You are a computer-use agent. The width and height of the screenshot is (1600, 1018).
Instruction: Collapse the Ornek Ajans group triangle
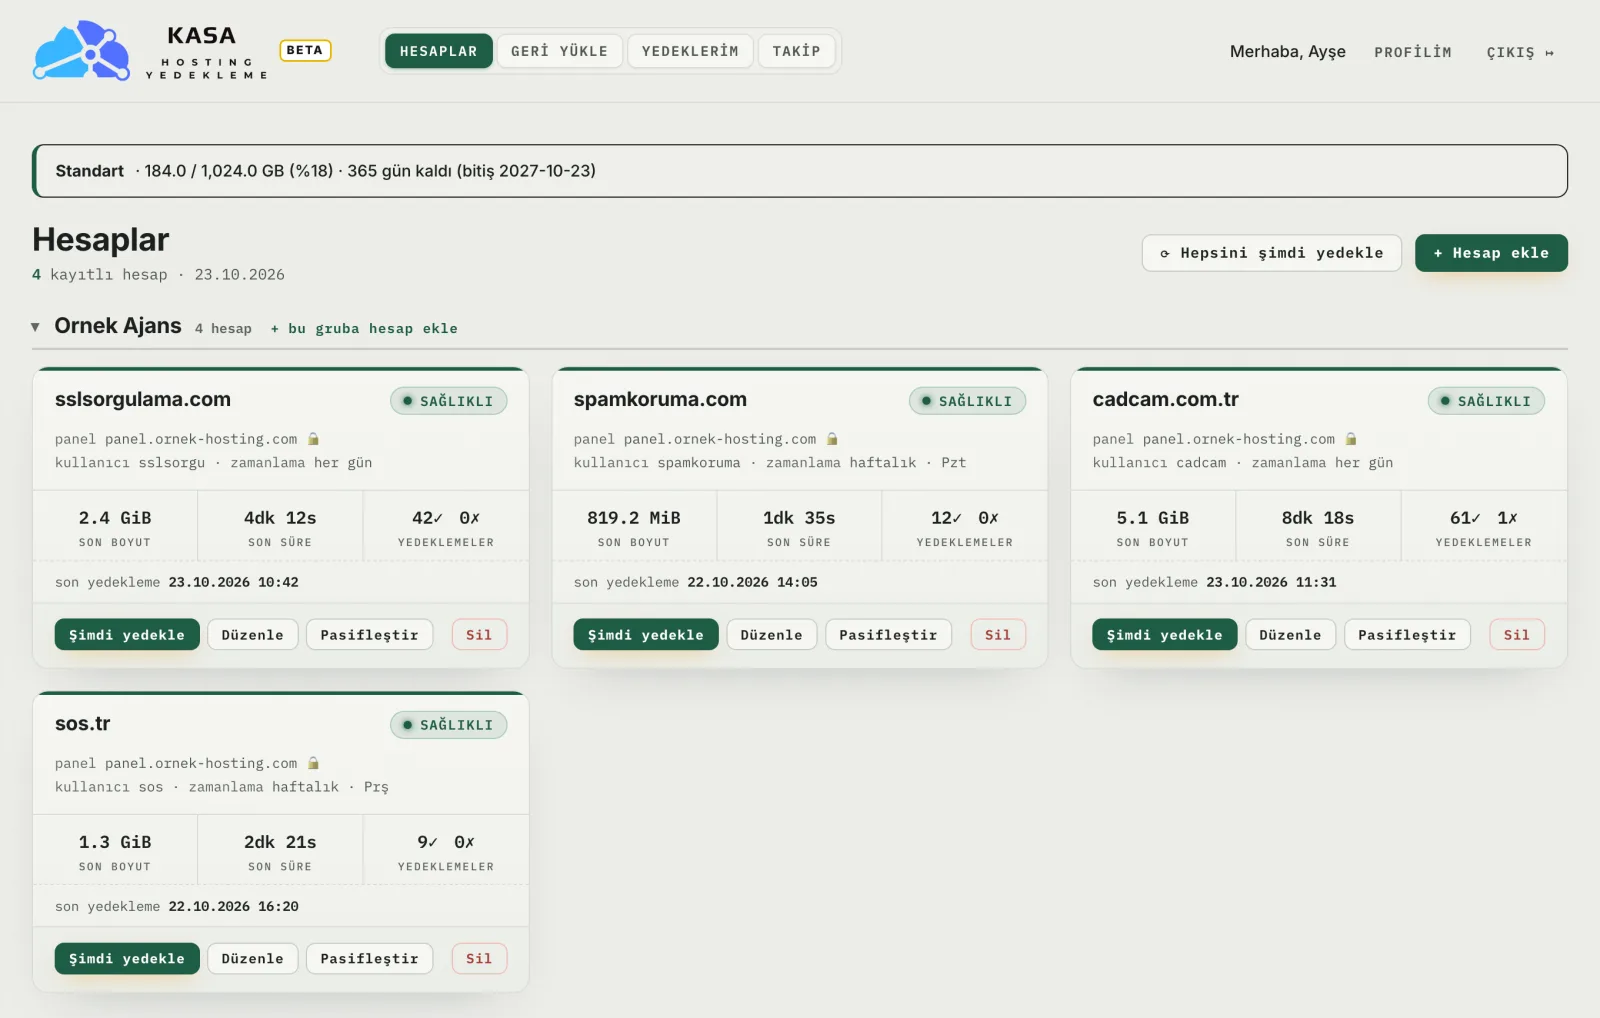pyautogui.click(x=36, y=327)
